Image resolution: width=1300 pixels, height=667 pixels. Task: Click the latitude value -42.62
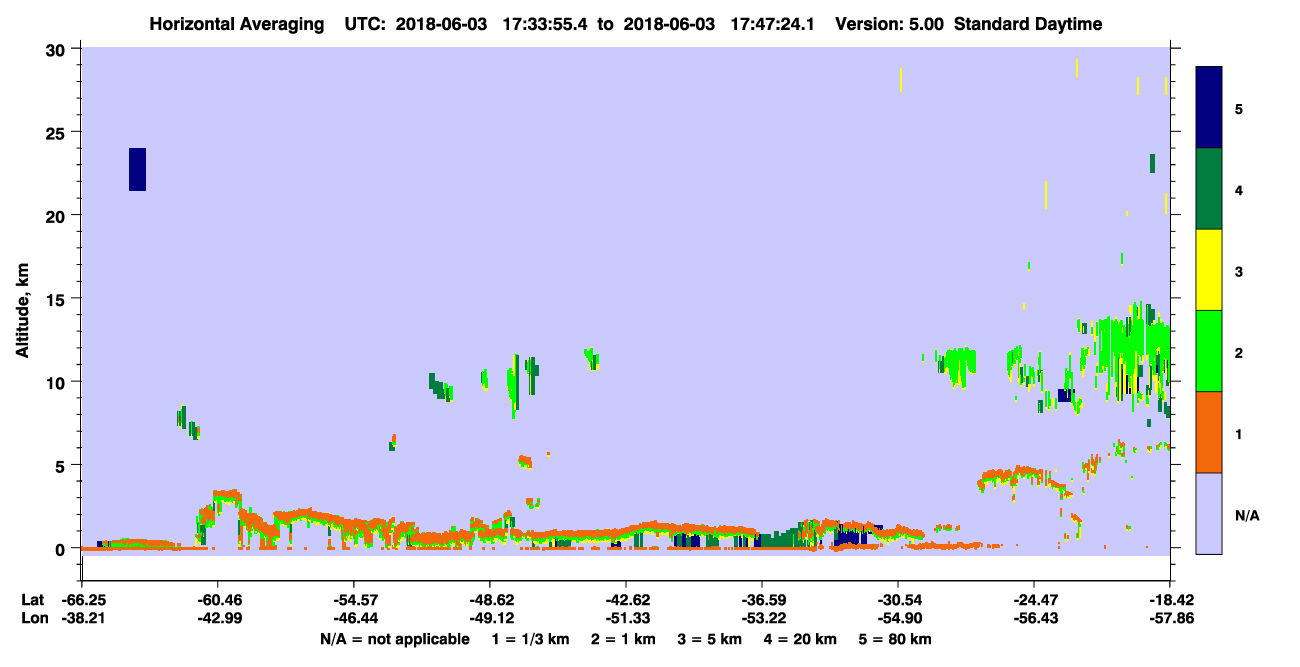point(626,600)
